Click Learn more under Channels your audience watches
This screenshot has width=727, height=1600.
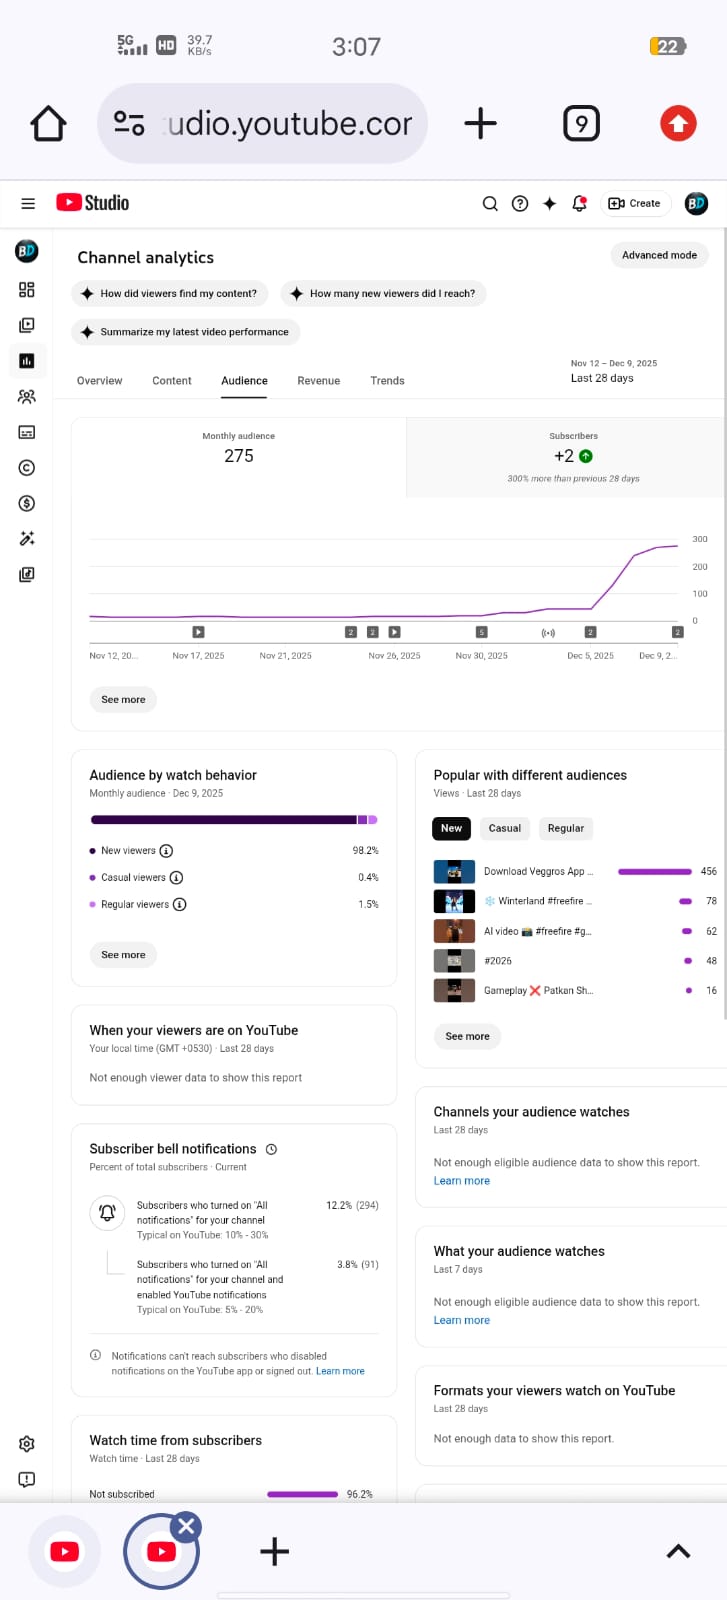[462, 1181]
